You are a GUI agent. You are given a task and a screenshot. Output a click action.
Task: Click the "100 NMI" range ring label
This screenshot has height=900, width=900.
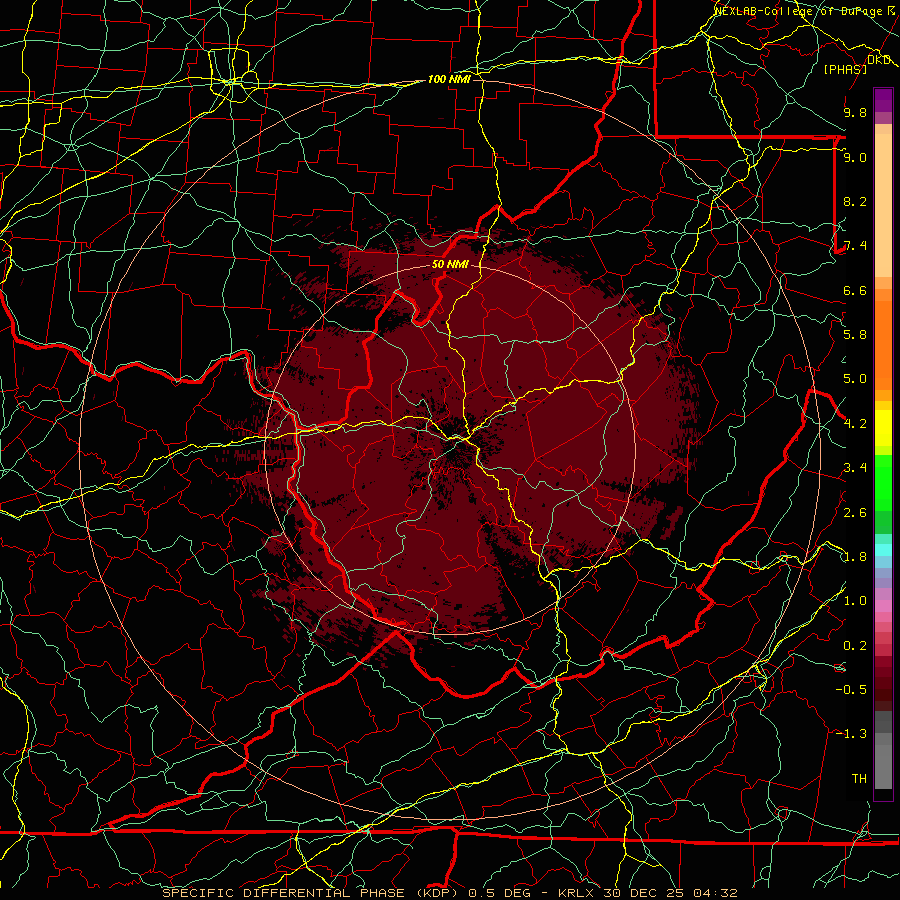tap(449, 79)
